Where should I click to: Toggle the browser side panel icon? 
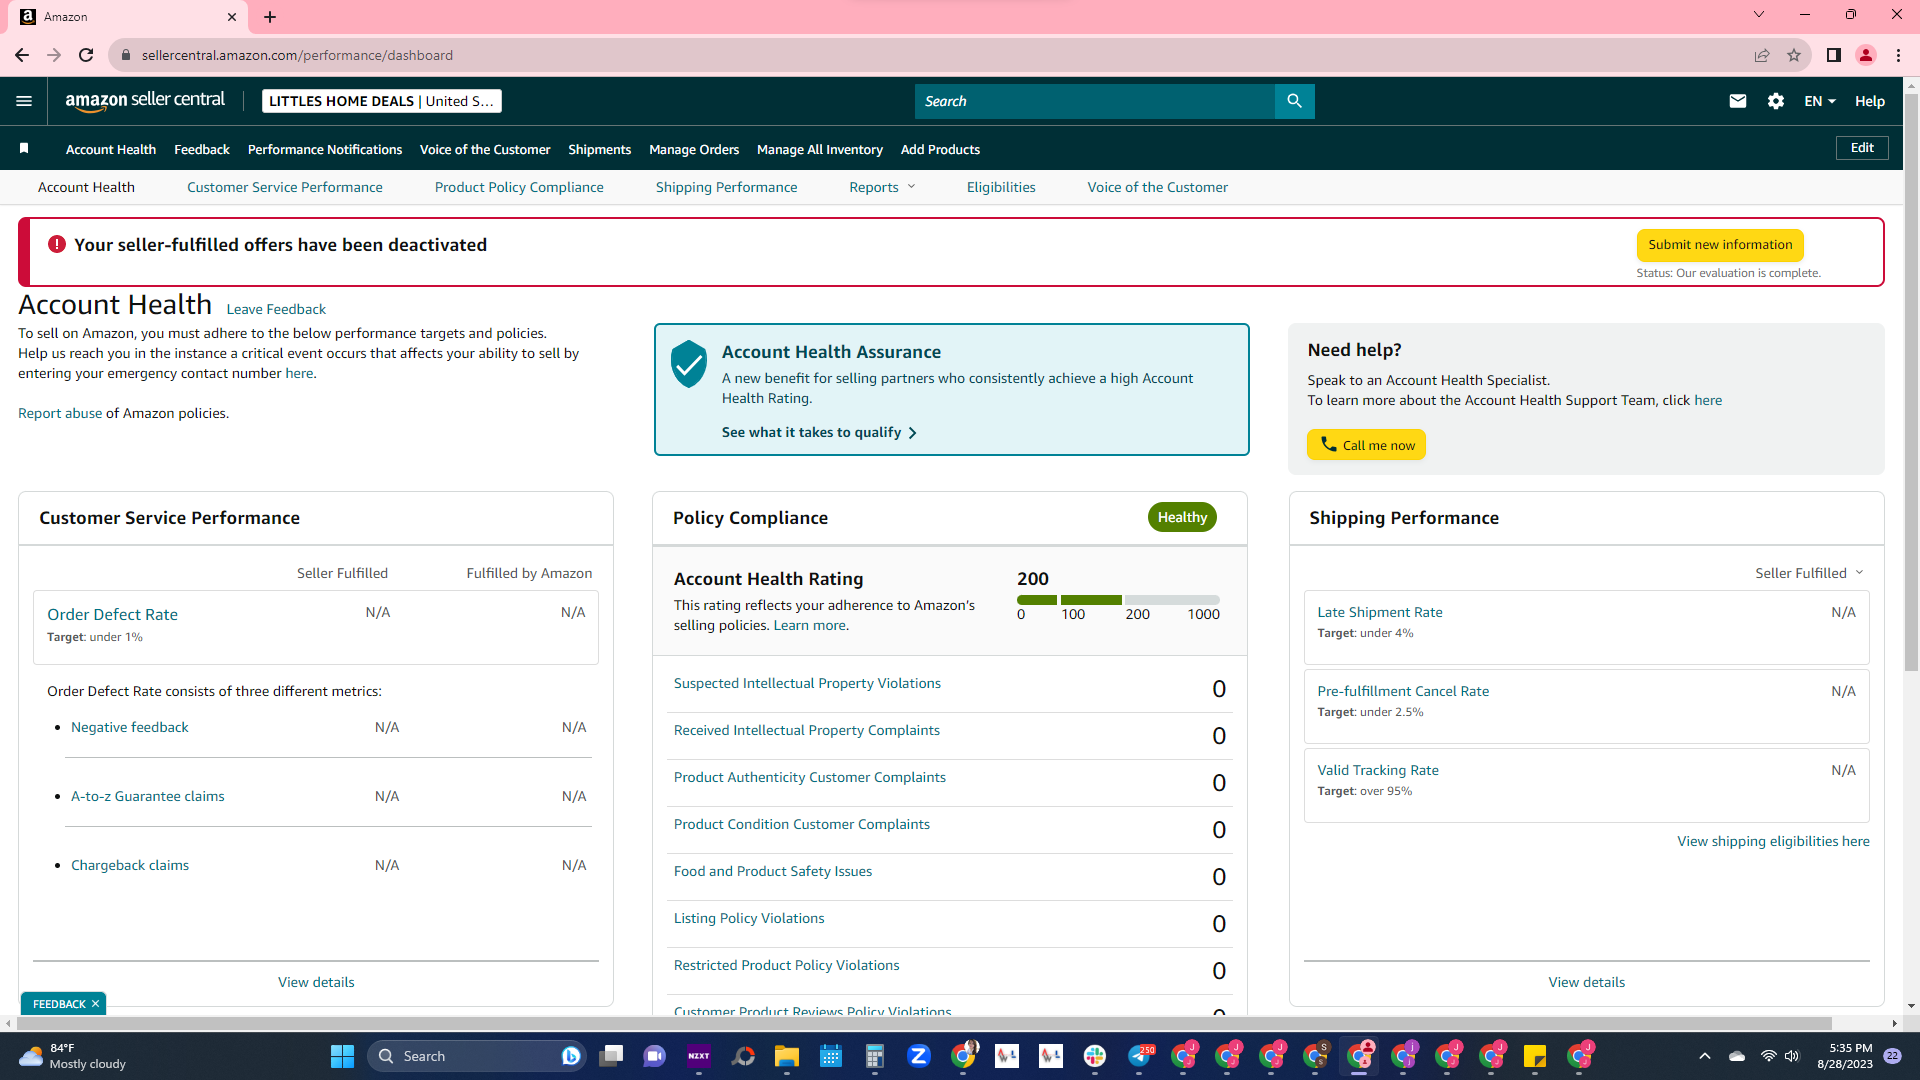click(1833, 55)
